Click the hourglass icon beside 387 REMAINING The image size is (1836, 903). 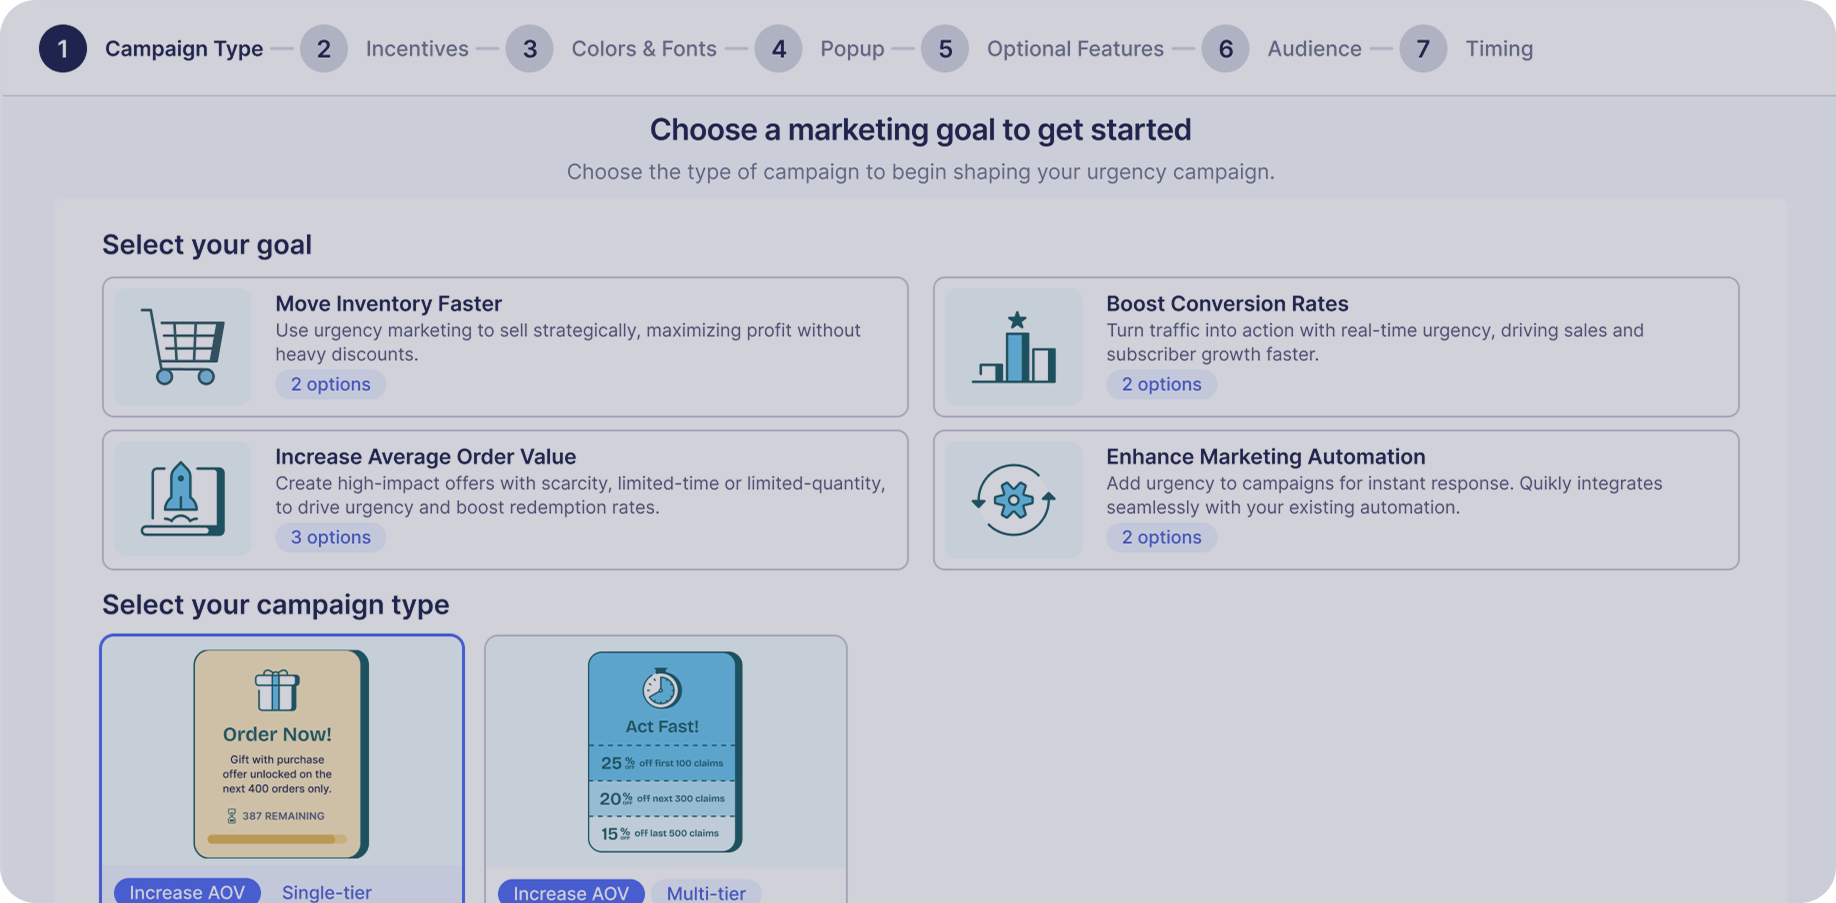pos(232,815)
